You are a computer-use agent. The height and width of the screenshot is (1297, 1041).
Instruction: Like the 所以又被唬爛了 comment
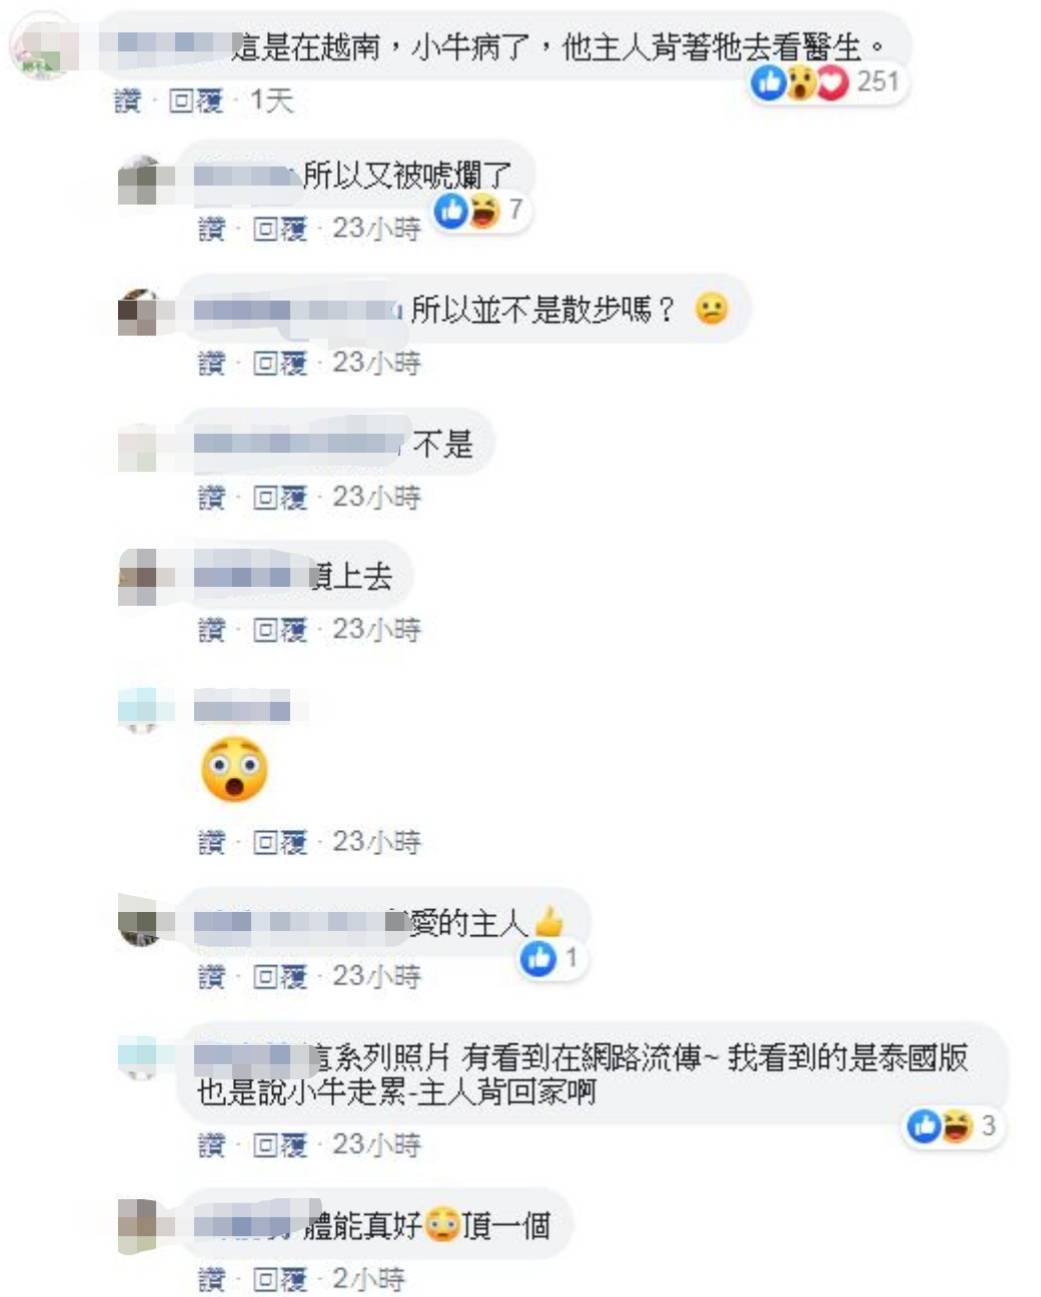click(211, 229)
